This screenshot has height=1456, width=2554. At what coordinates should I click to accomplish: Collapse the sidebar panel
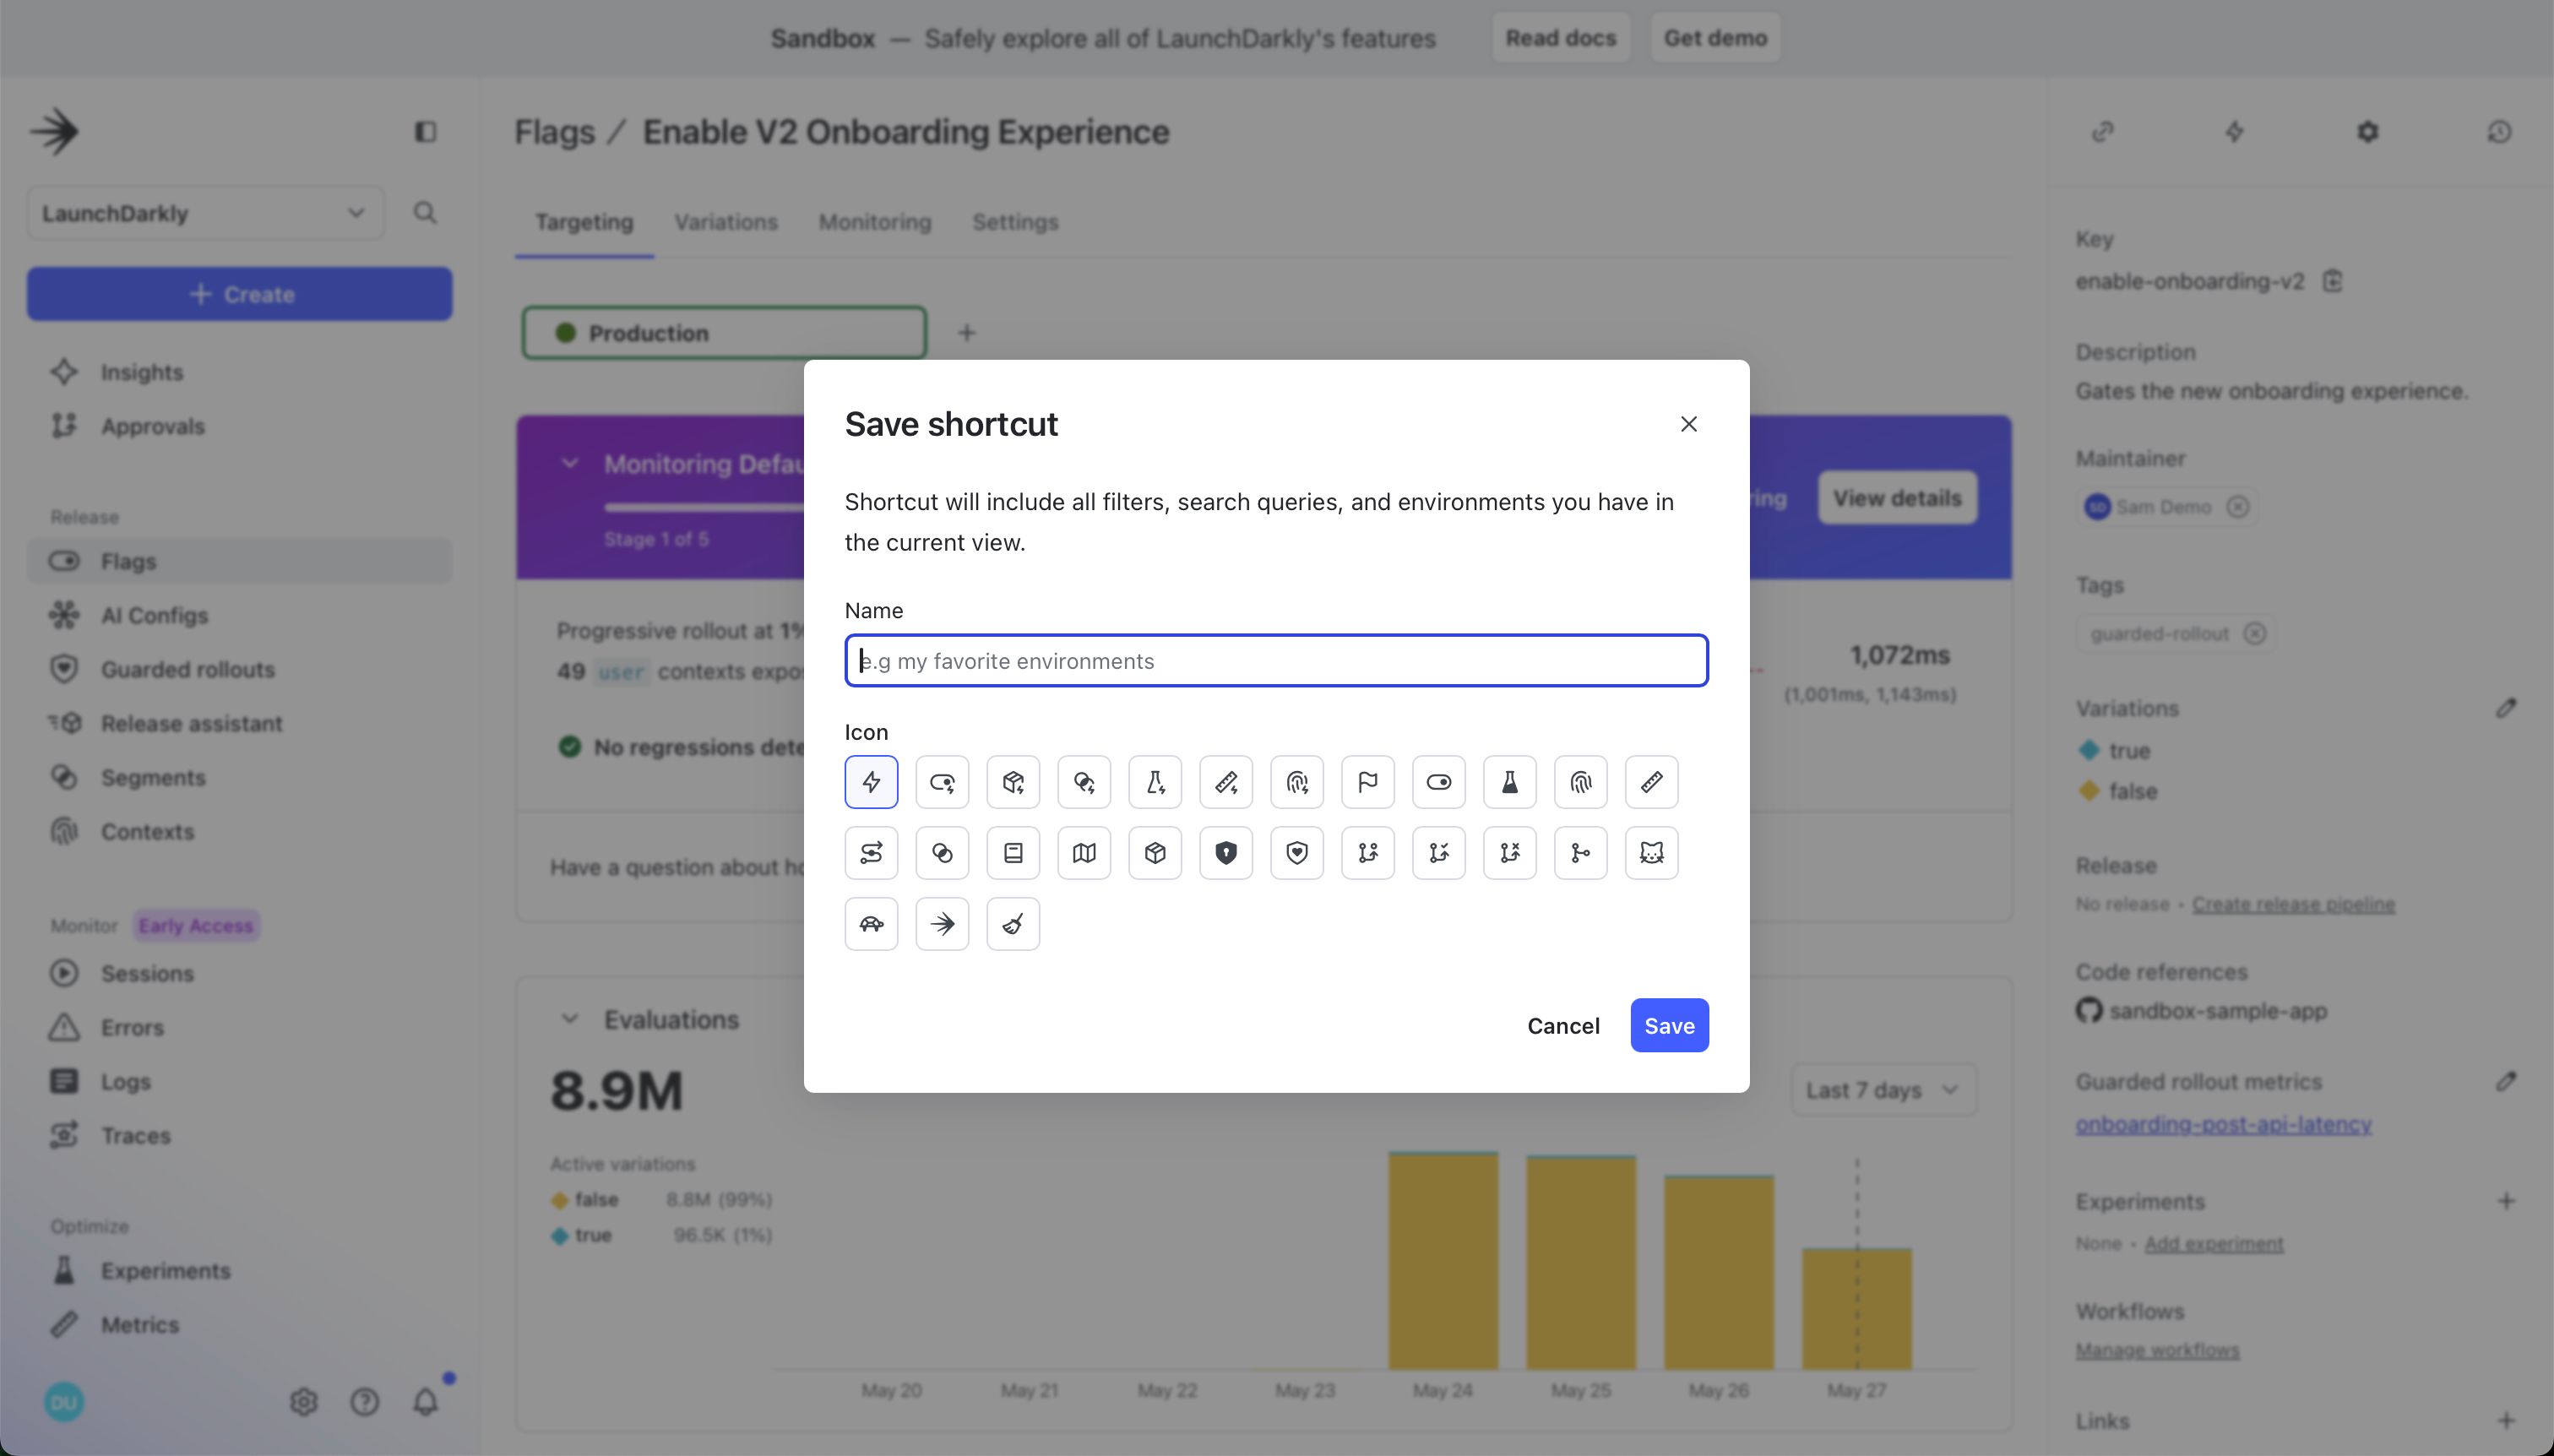(x=425, y=132)
